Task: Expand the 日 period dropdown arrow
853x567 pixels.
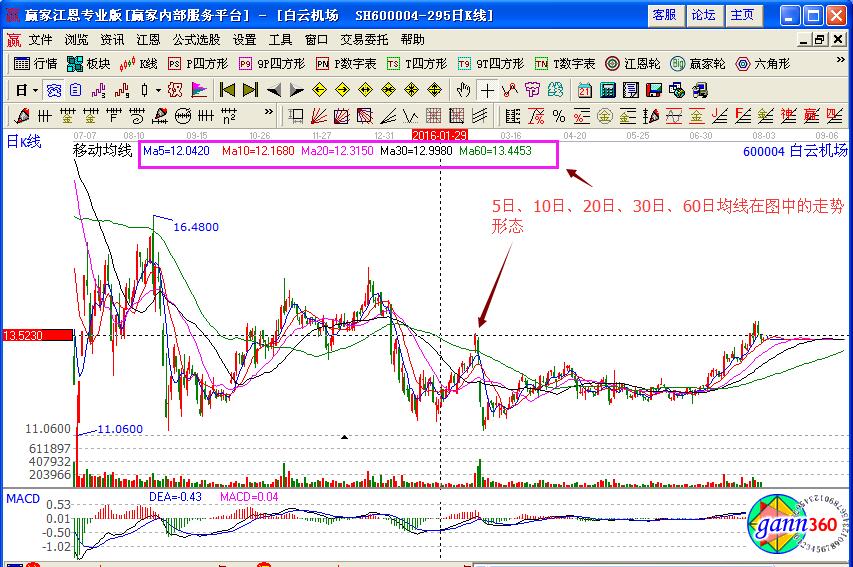Action: click(35, 89)
